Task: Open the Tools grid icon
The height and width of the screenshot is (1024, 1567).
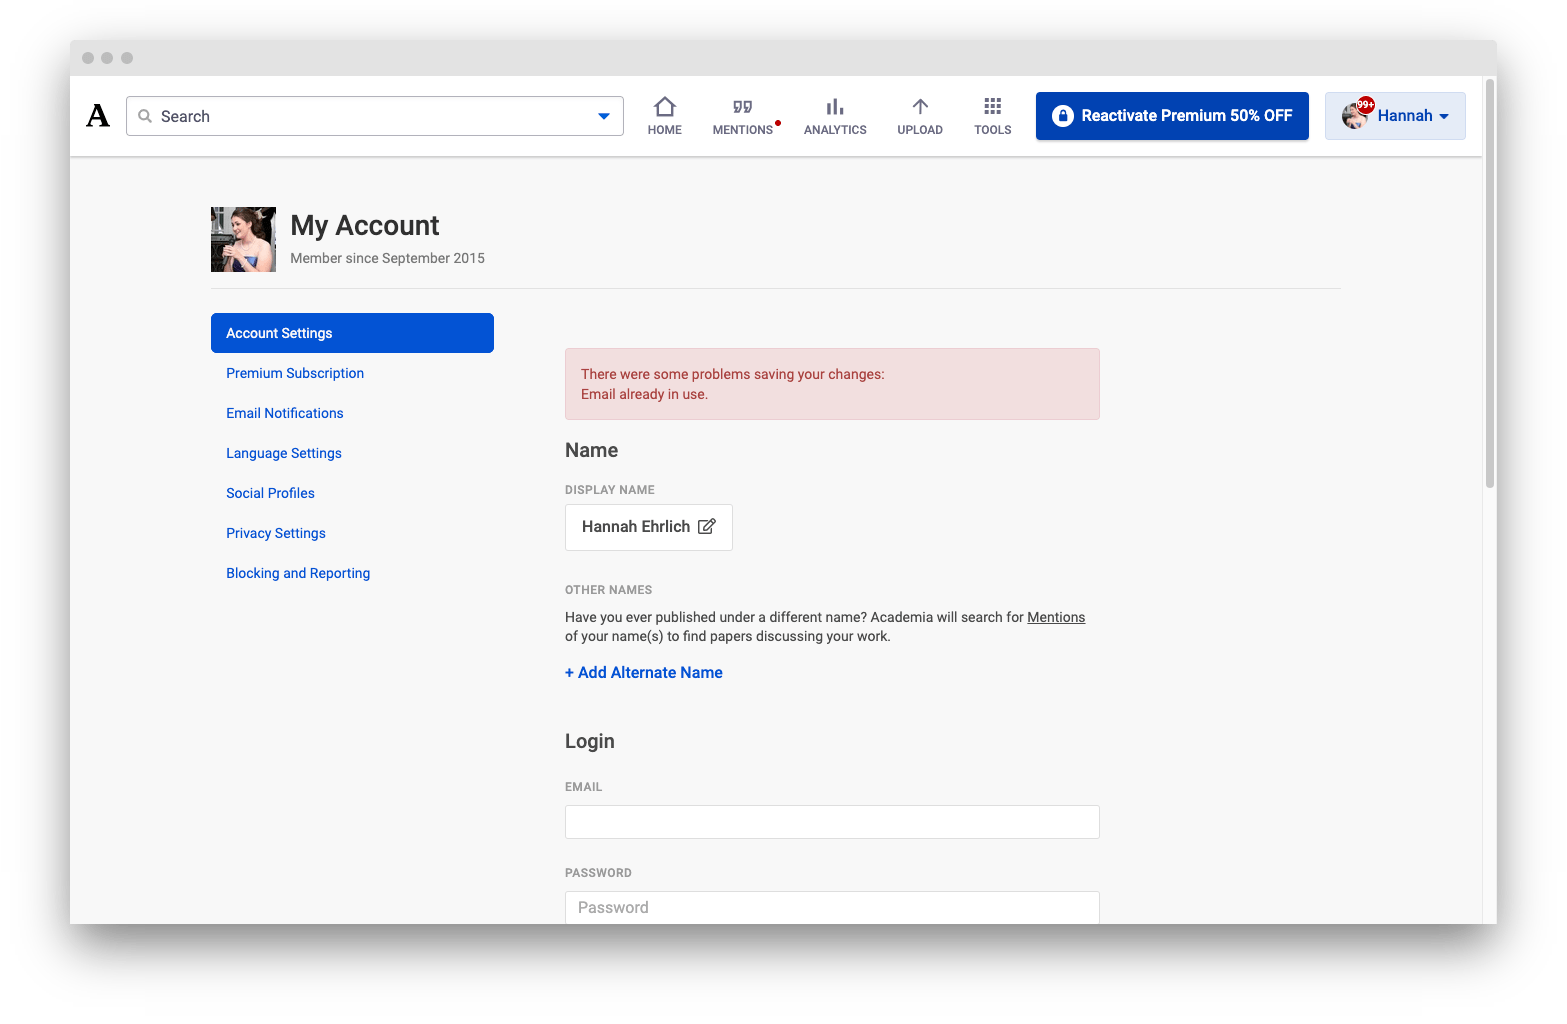Action: click(x=992, y=104)
